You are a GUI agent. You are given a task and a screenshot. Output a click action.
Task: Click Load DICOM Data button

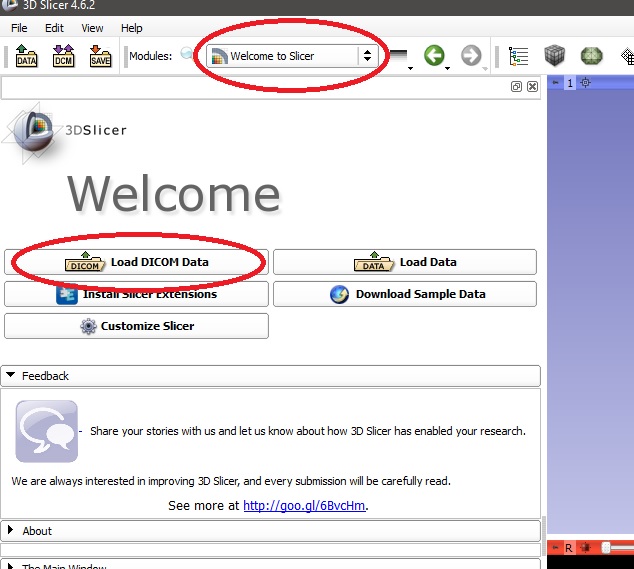pos(137,262)
